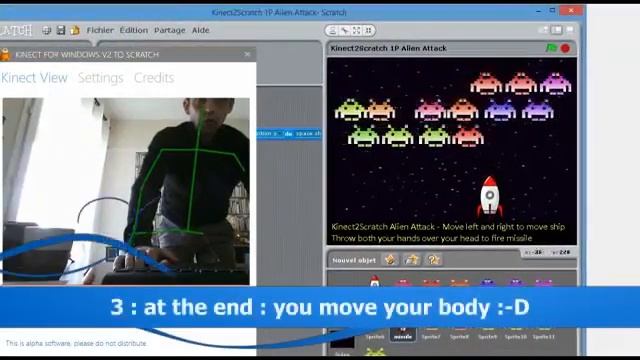Switch to small stage view mode

(x=543, y=30)
